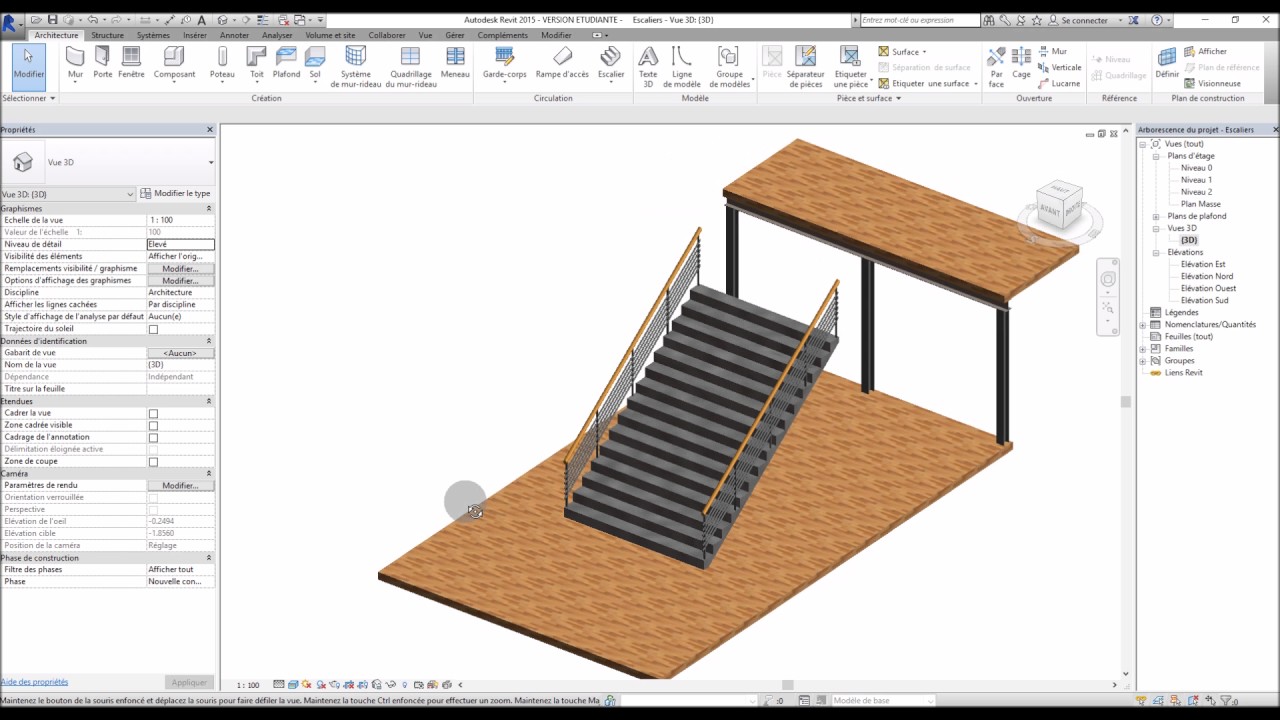1280x720 pixels.
Task: Click the Lucarne dormer tool
Action: coord(1059,83)
